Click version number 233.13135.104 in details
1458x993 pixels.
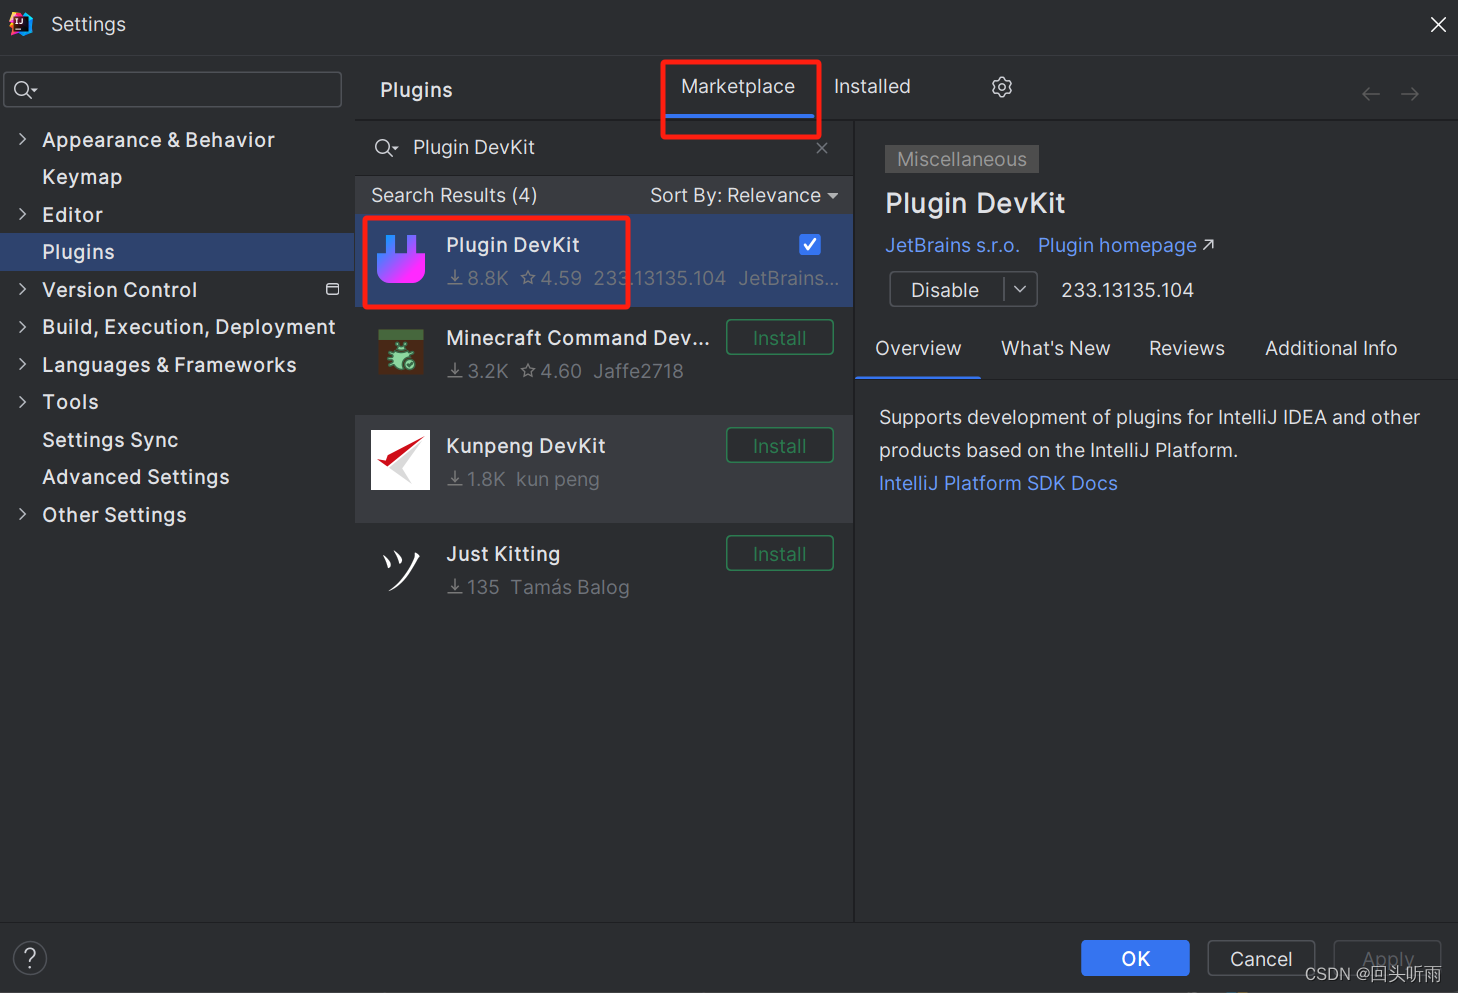pyautogui.click(x=1127, y=290)
